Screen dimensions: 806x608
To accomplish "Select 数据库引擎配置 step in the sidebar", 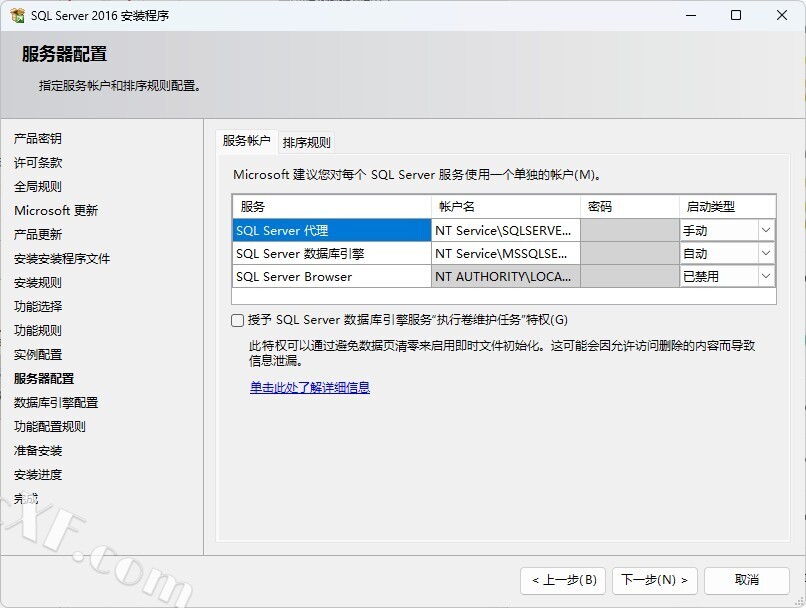I will pos(56,402).
